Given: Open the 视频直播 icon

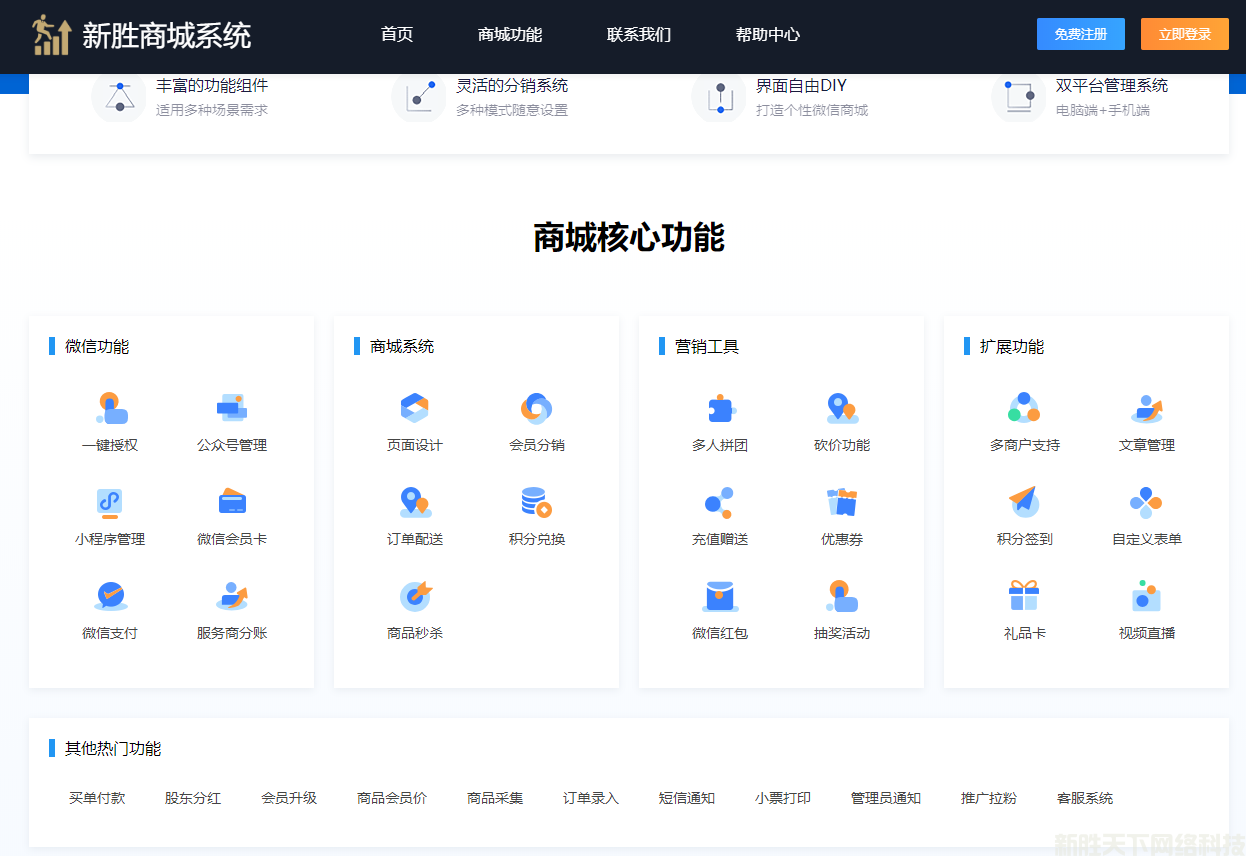Looking at the screenshot, I should (1146, 596).
